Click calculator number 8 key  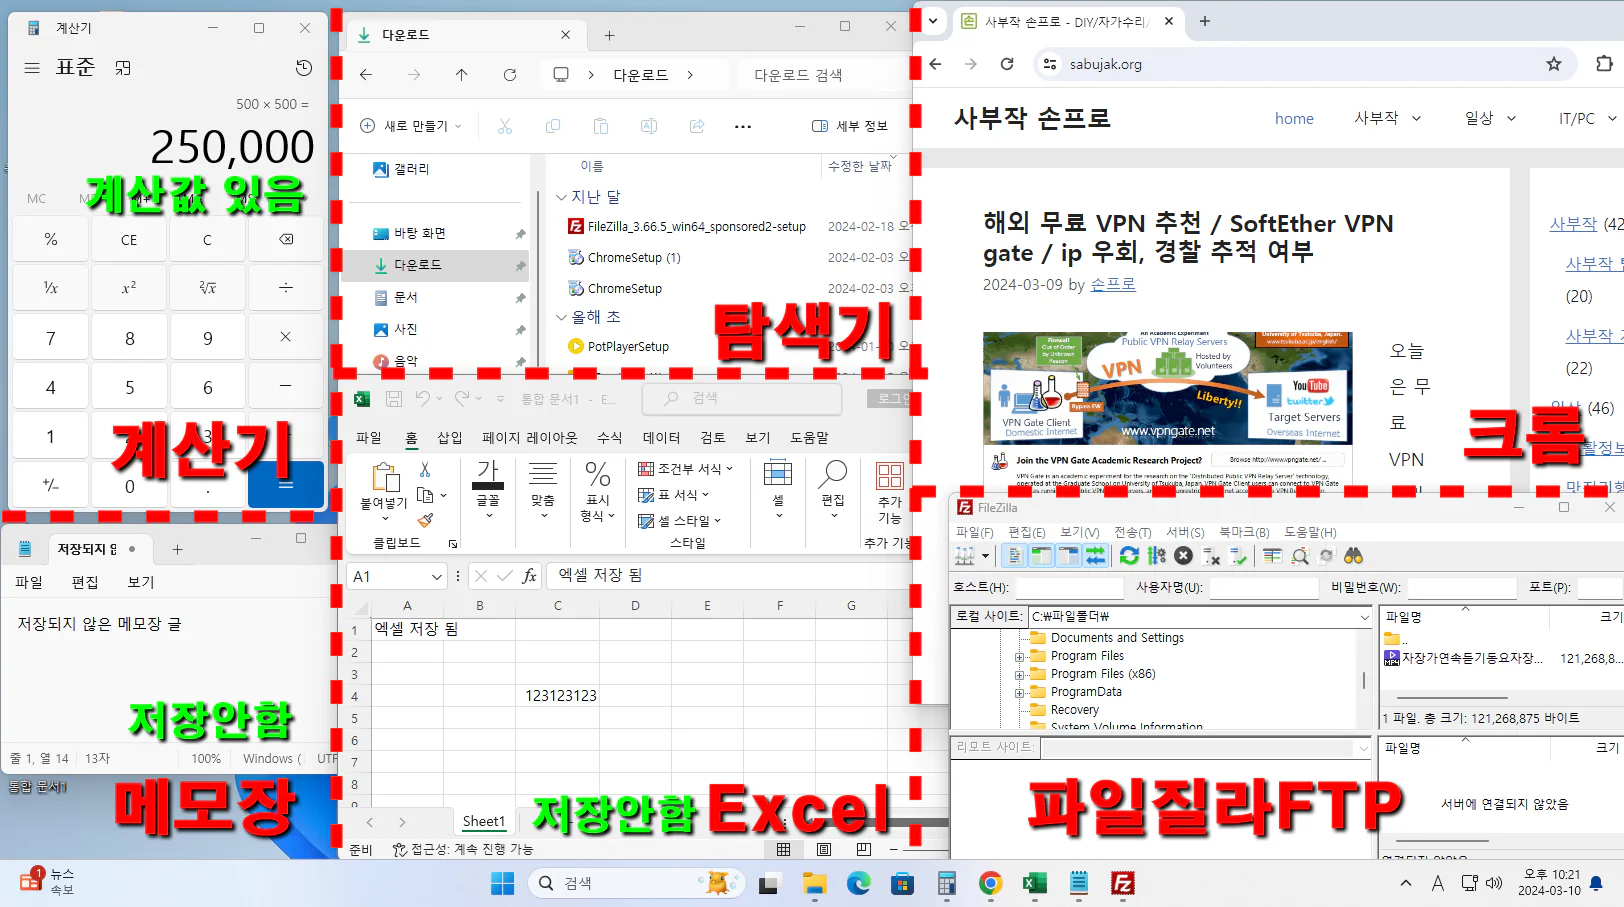click(129, 338)
